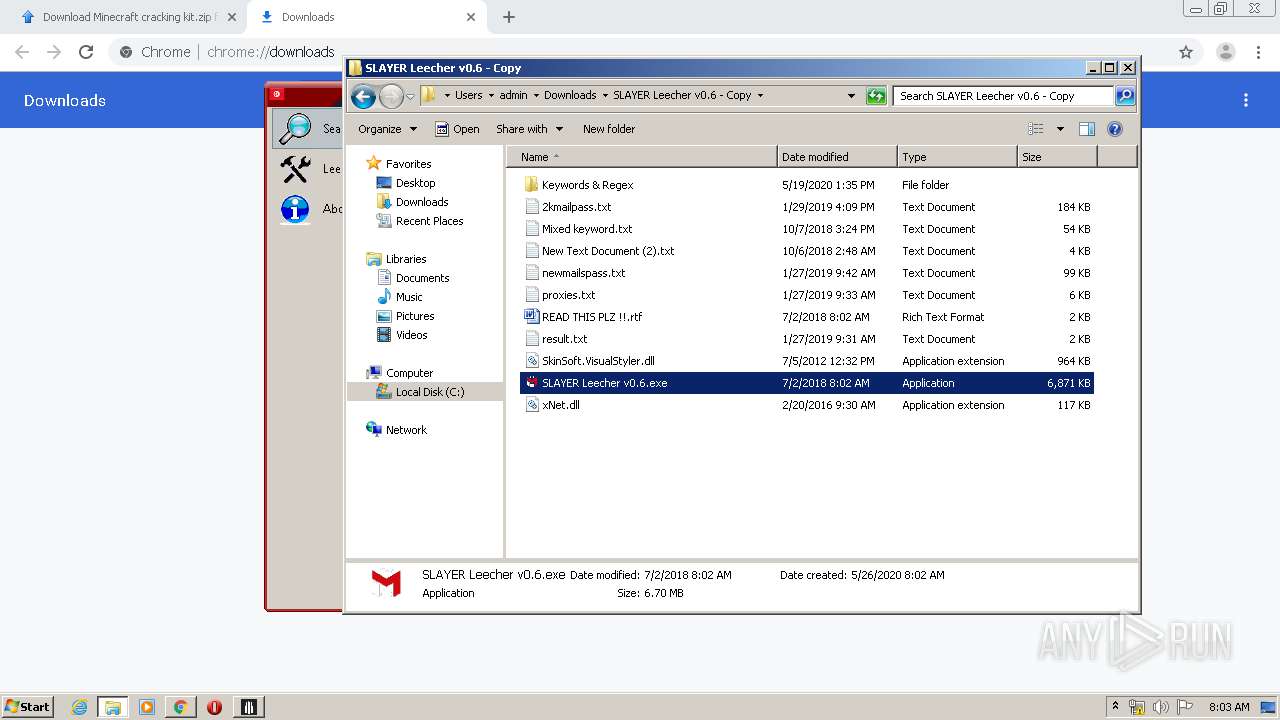Click the Open button in Explorer toolbar
The image size is (1280, 720).
tap(457, 129)
